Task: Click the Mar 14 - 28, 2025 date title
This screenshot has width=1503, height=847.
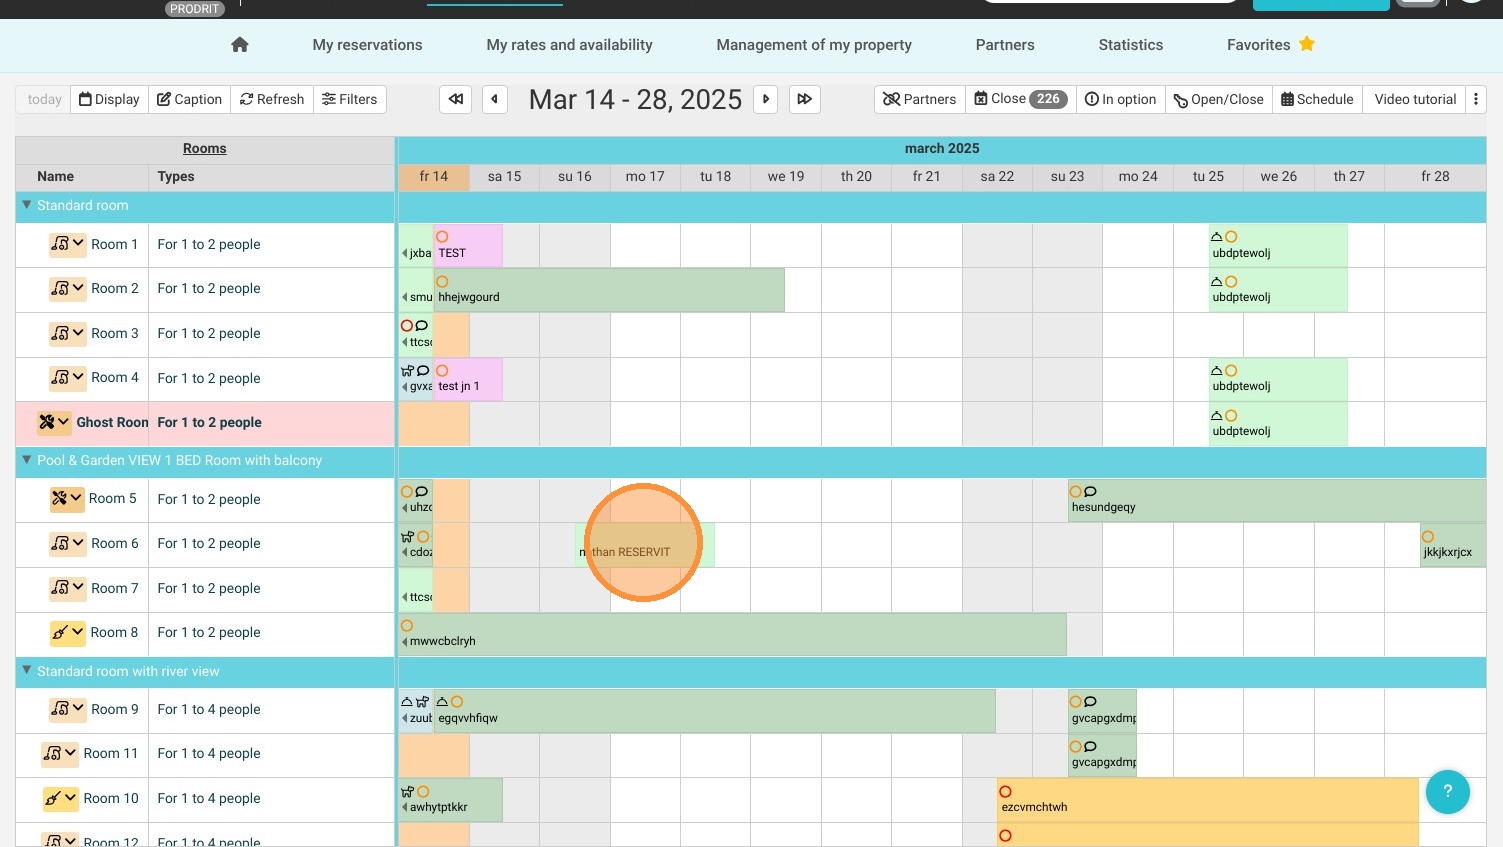Action: pos(635,99)
